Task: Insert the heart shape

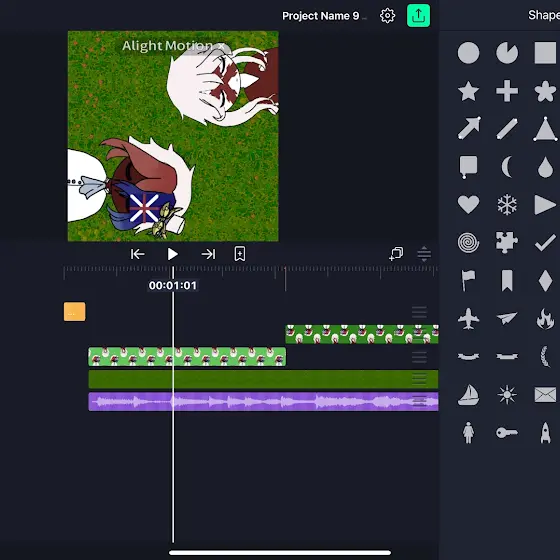Action: 468,205
